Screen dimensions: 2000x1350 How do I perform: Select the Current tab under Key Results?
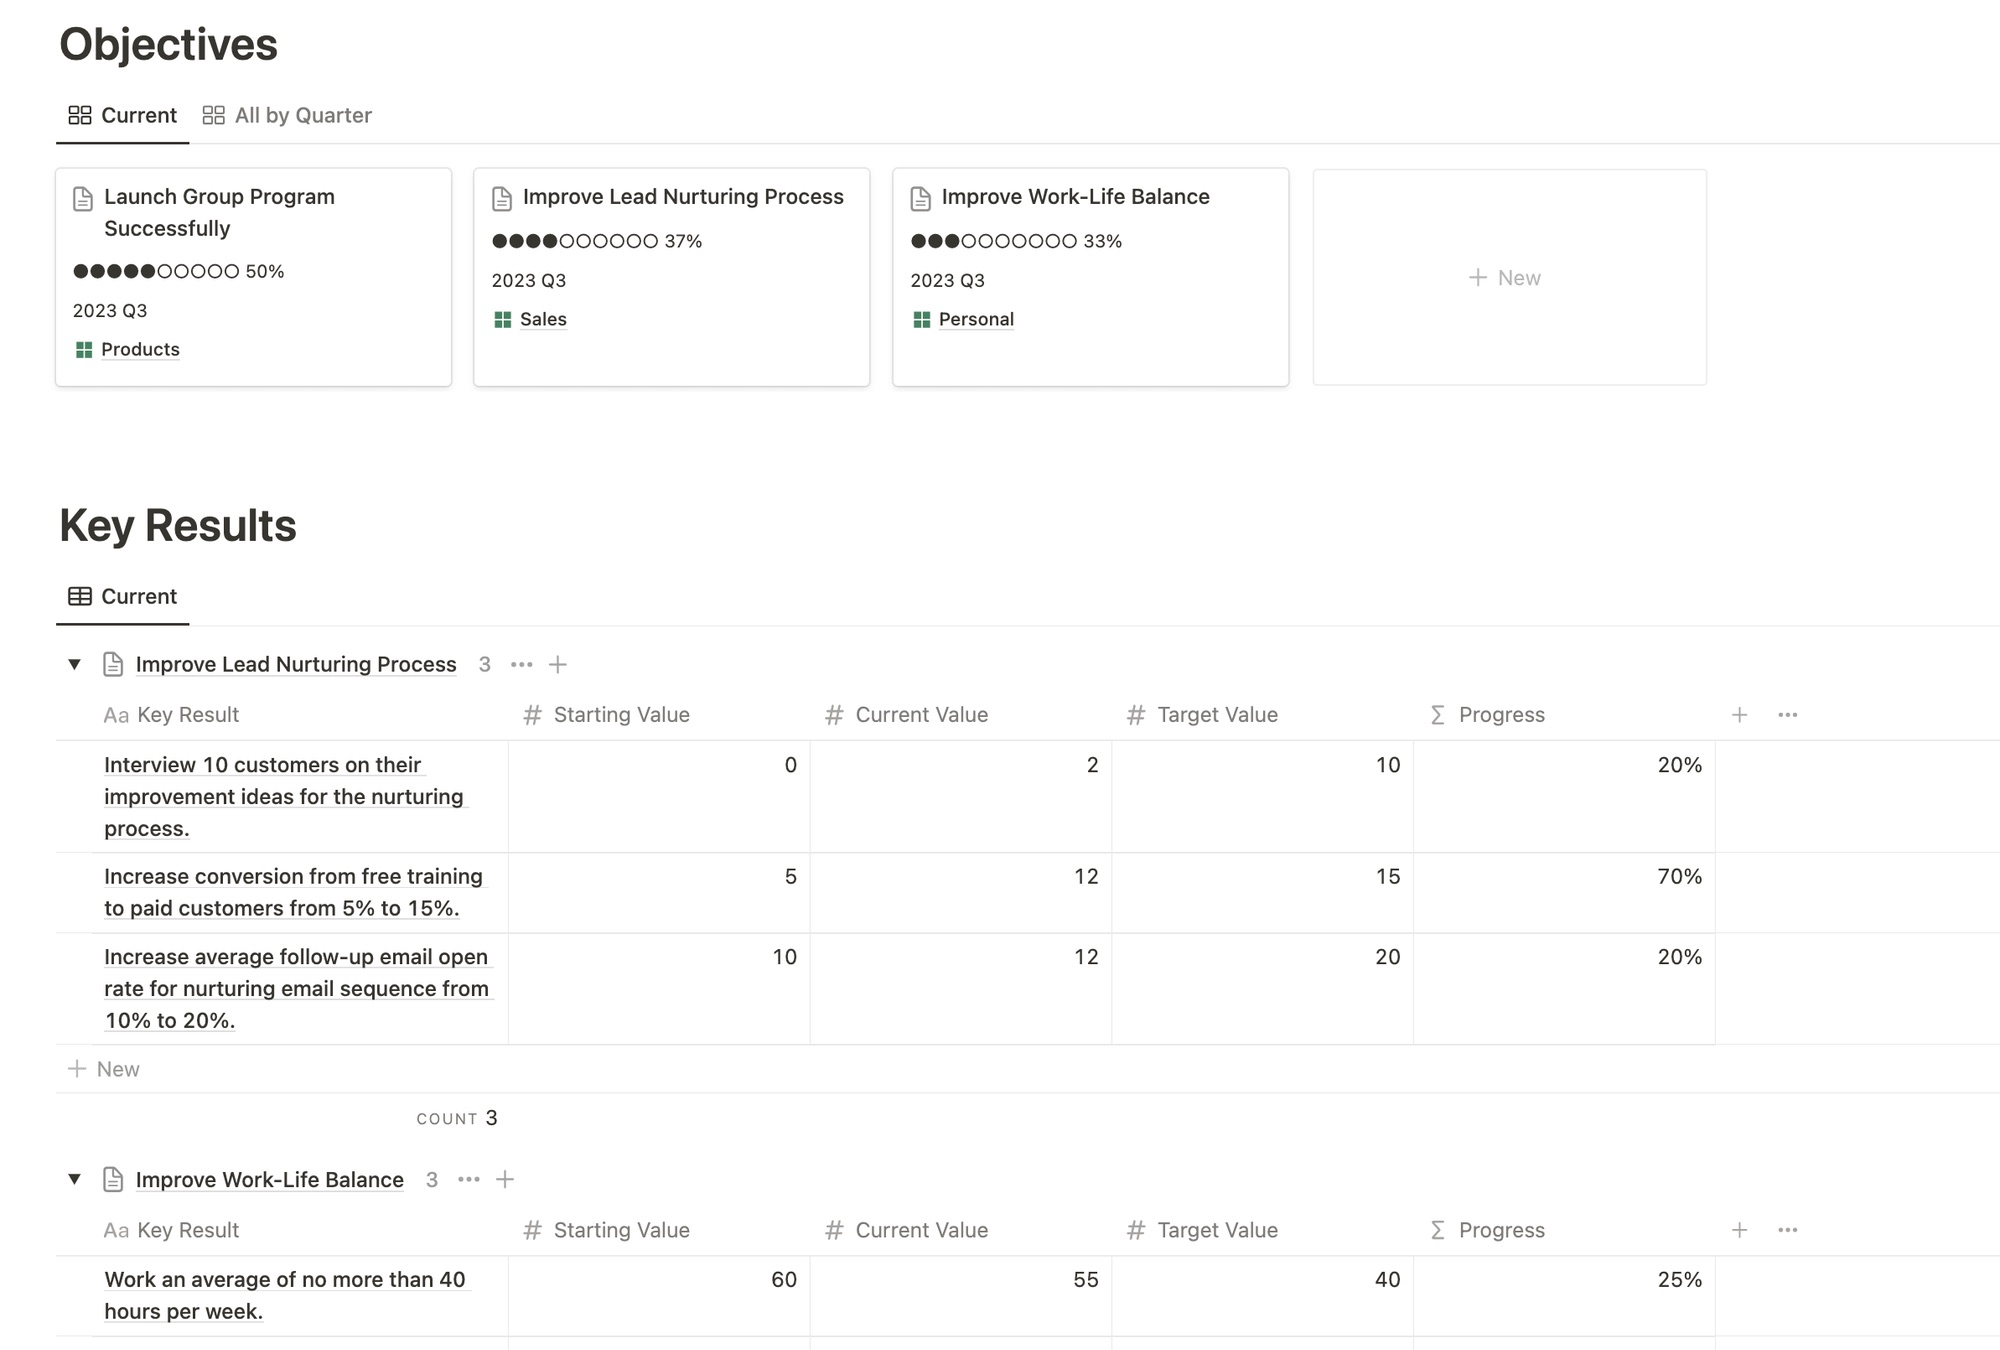(x=123, y=596)
